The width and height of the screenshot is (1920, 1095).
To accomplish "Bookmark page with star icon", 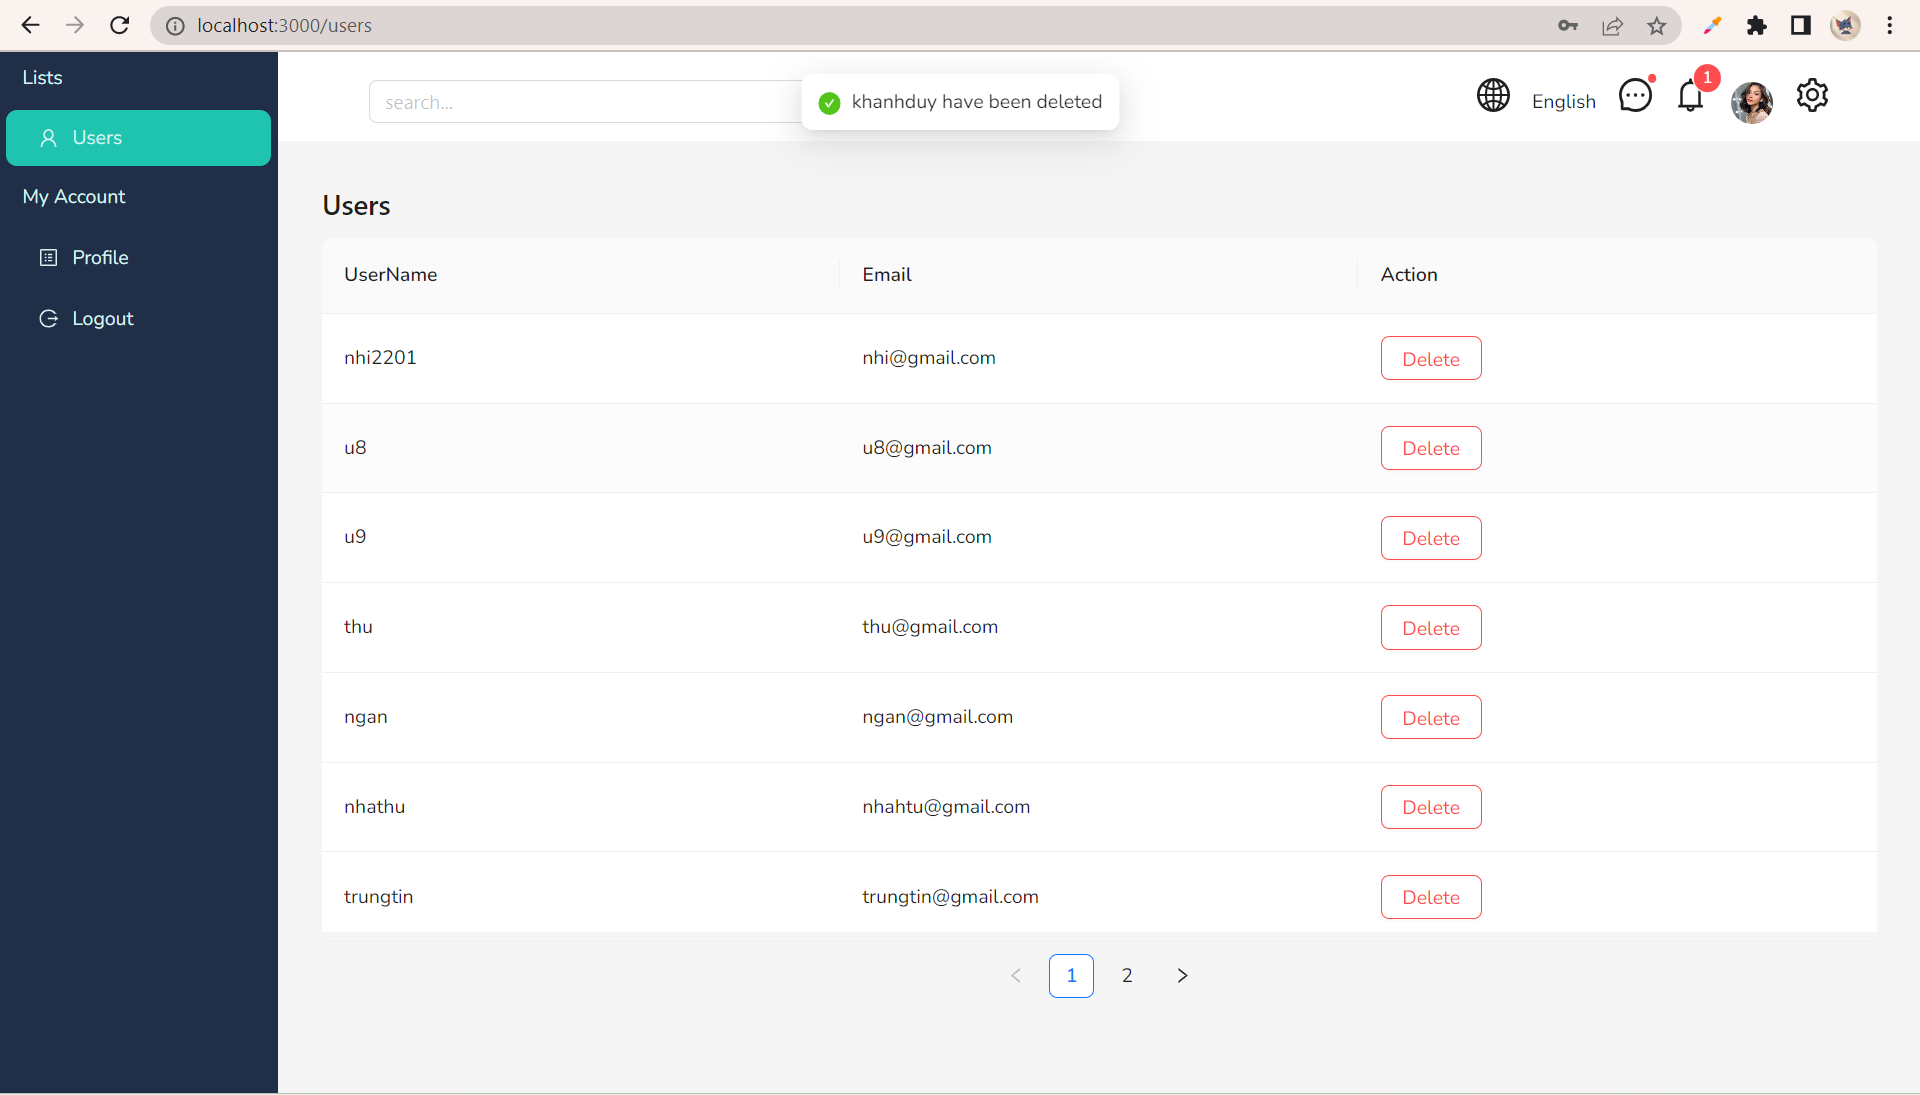I will [x=1657, y=26].
